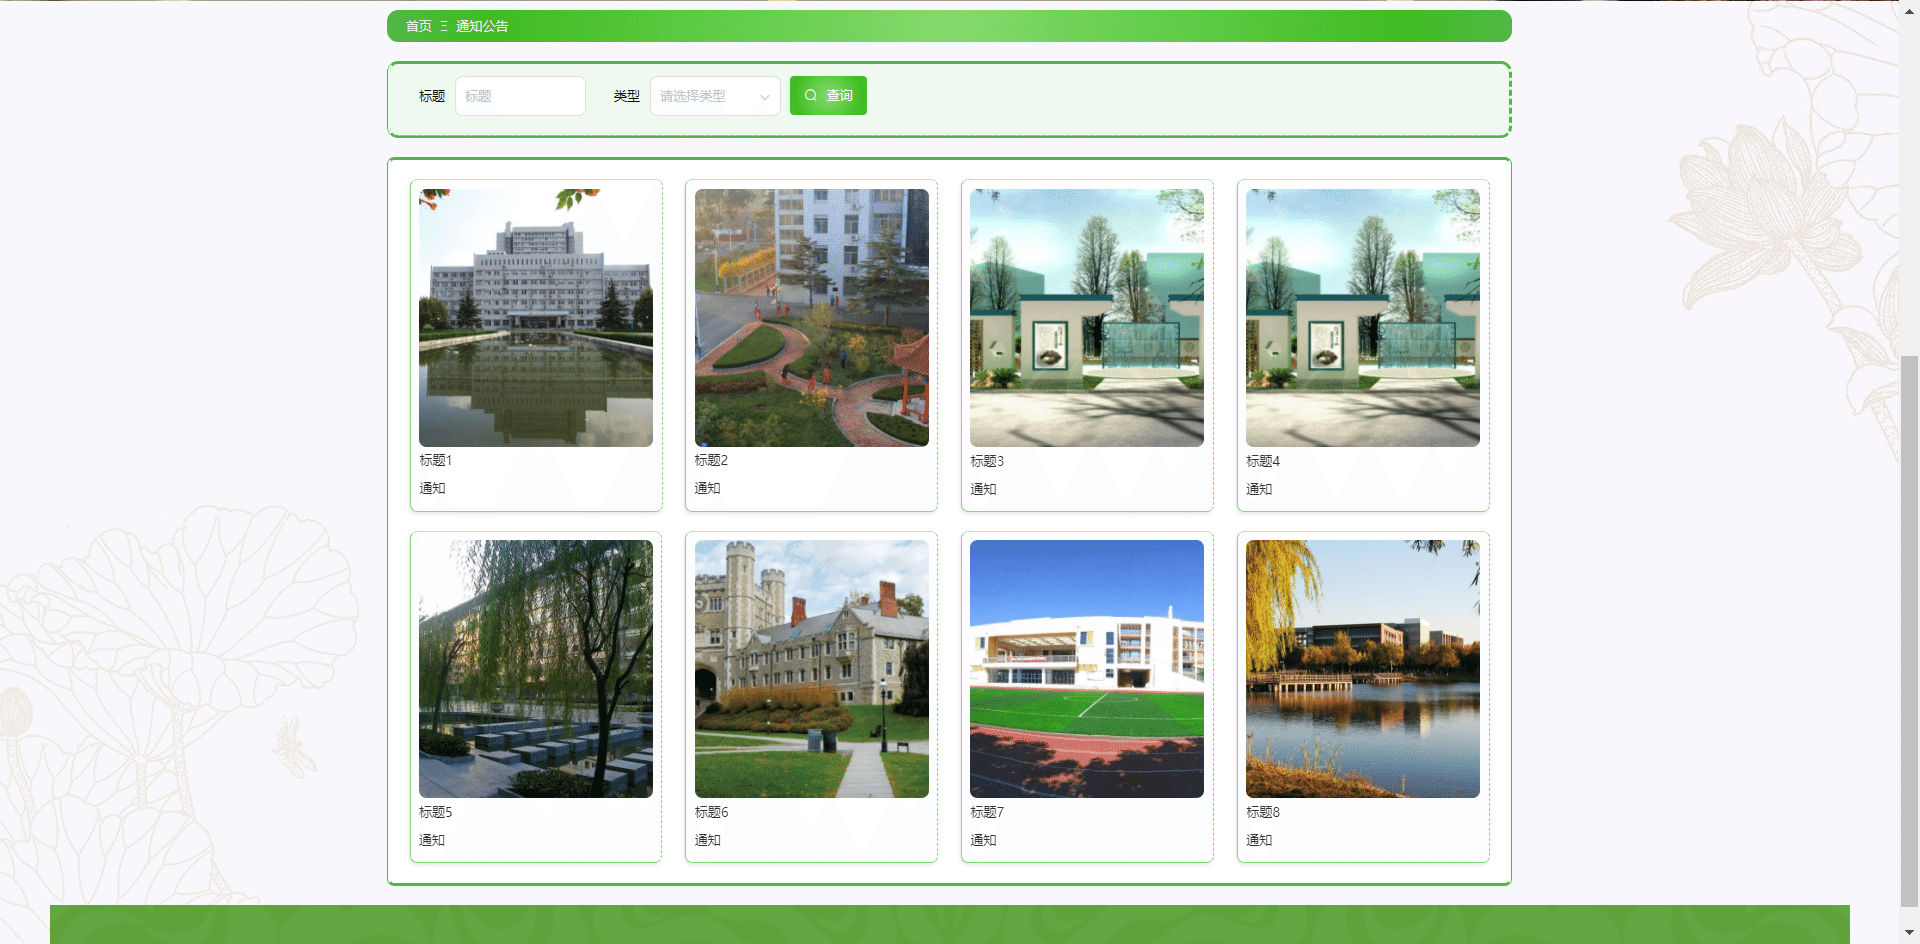Click the 标题4 text label
The height and width of the screenshot is (944, 1920).
(1263, 461)
